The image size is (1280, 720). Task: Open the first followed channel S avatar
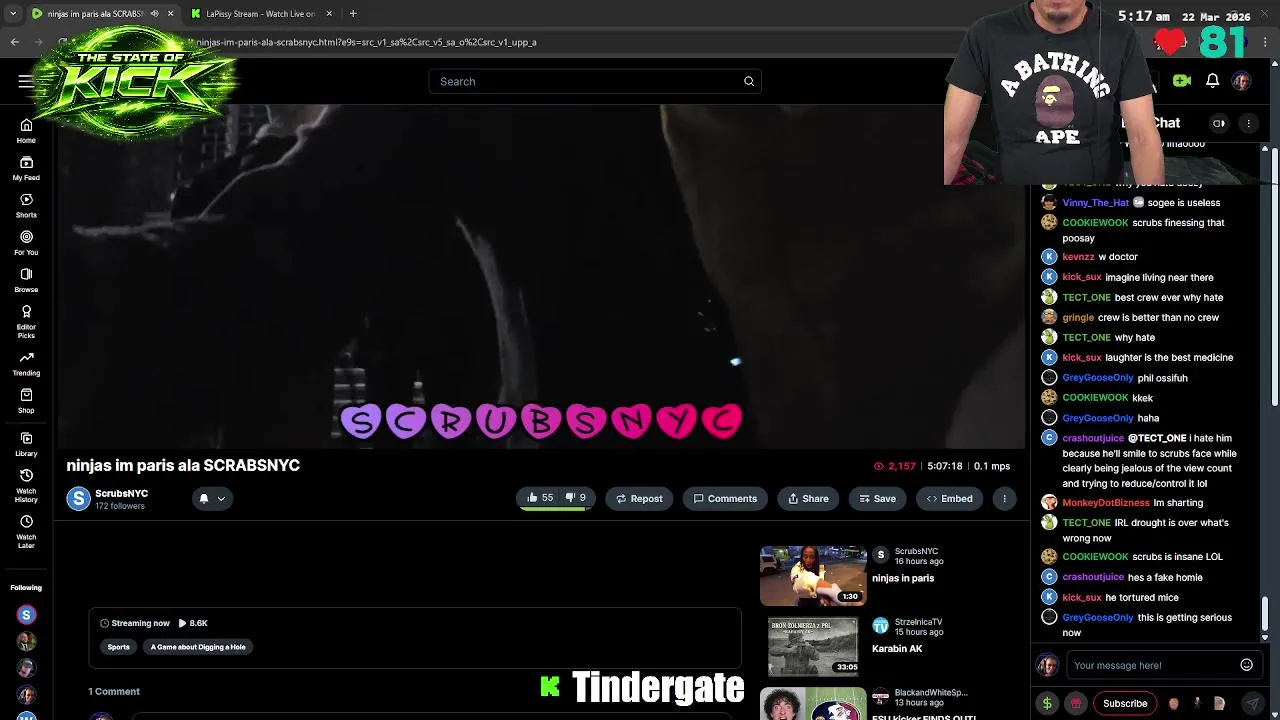26,615
